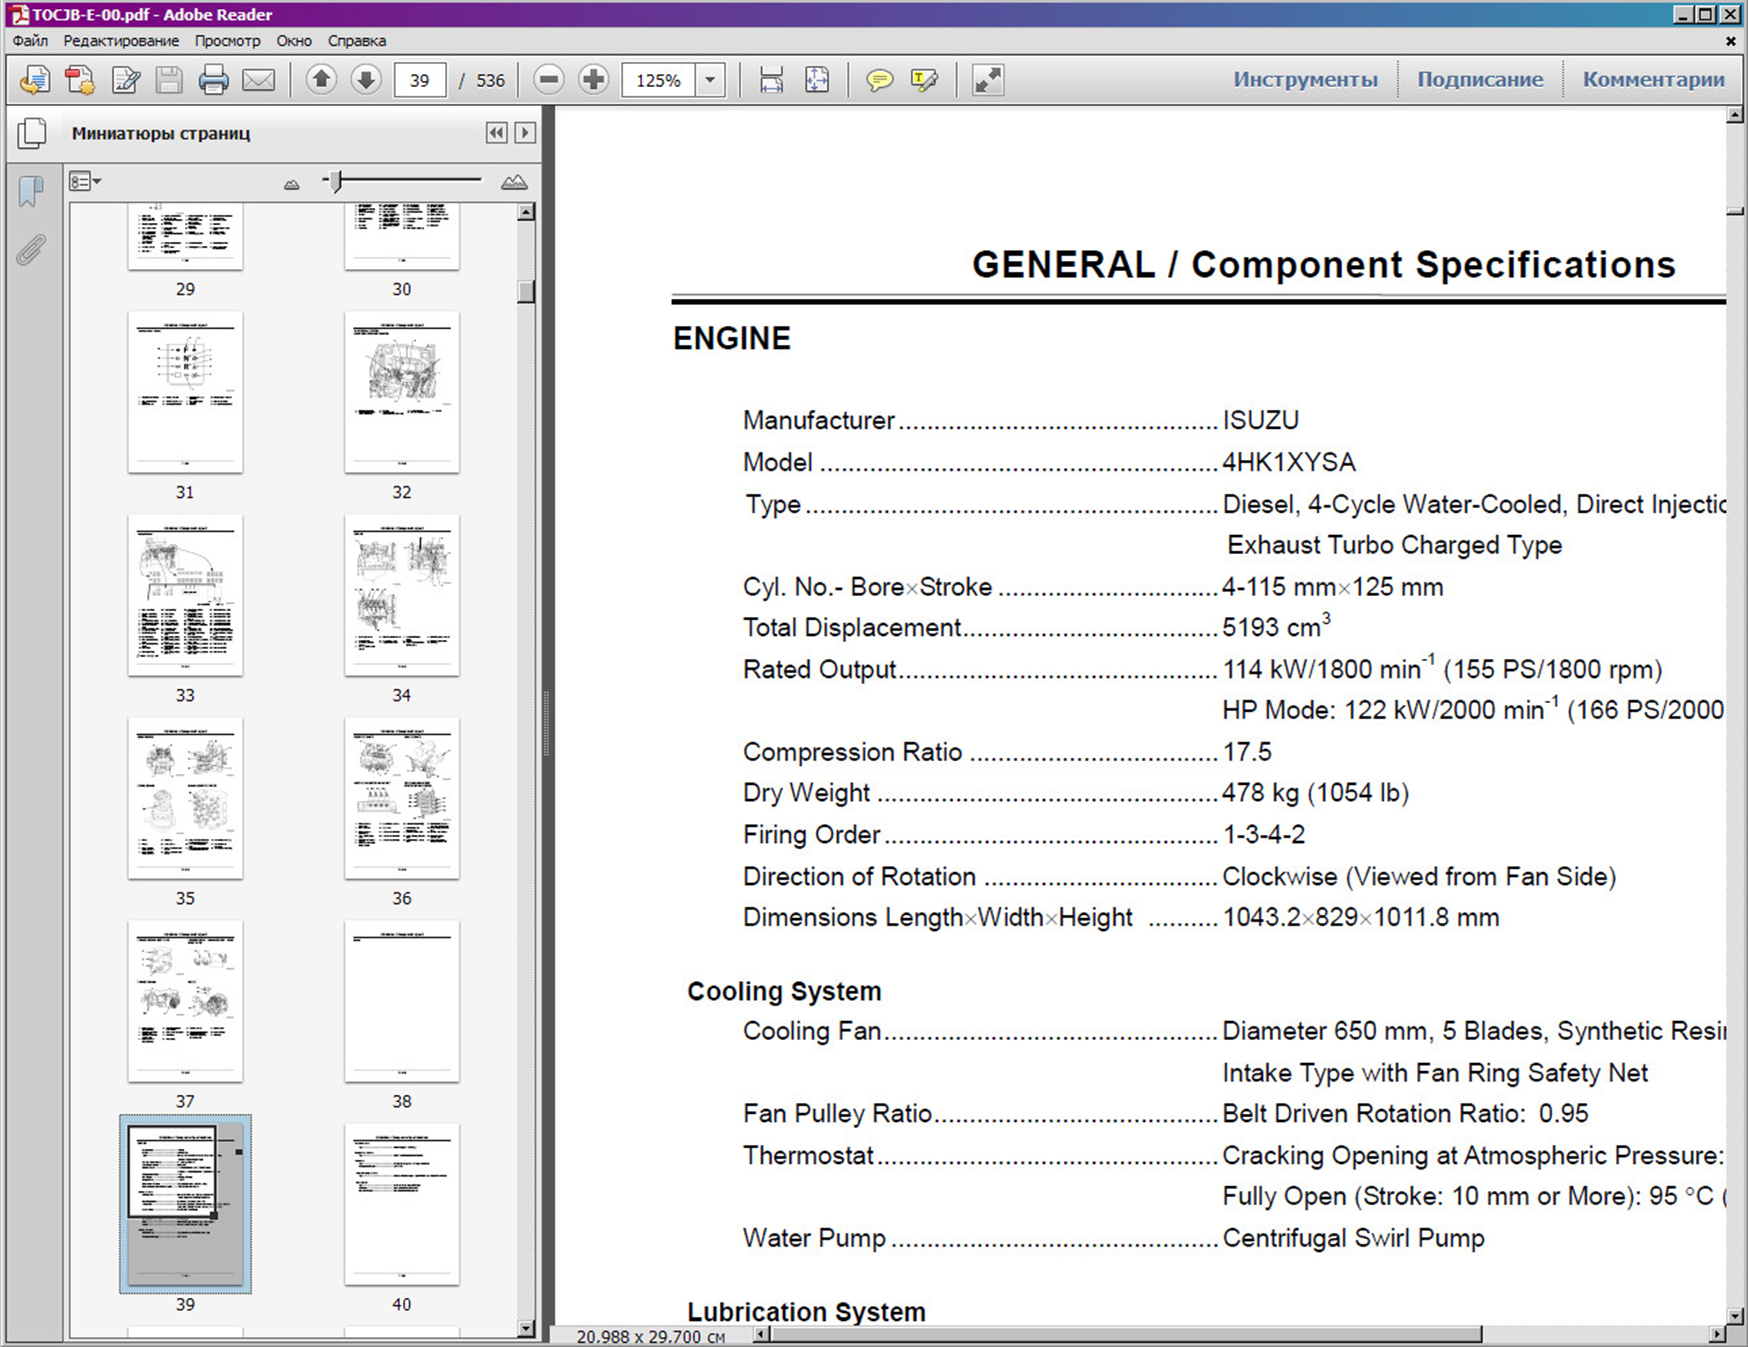Open thumbnail panel options menu

[x=85, y=182]
